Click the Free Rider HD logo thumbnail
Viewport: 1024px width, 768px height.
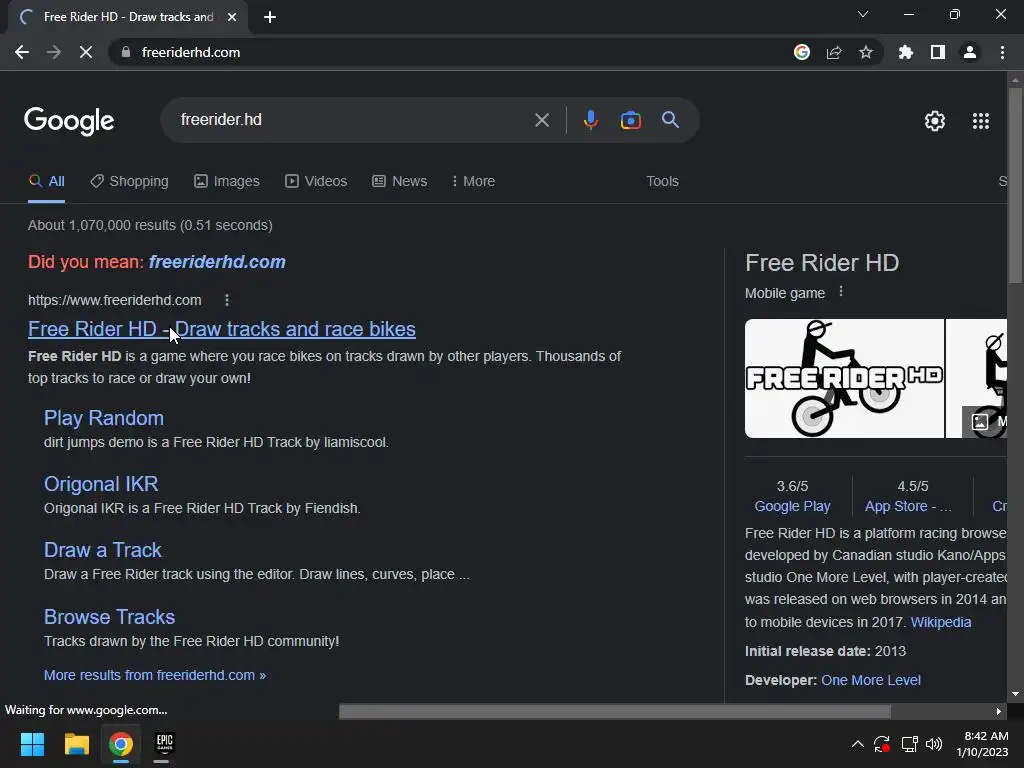tap(844, 379)
